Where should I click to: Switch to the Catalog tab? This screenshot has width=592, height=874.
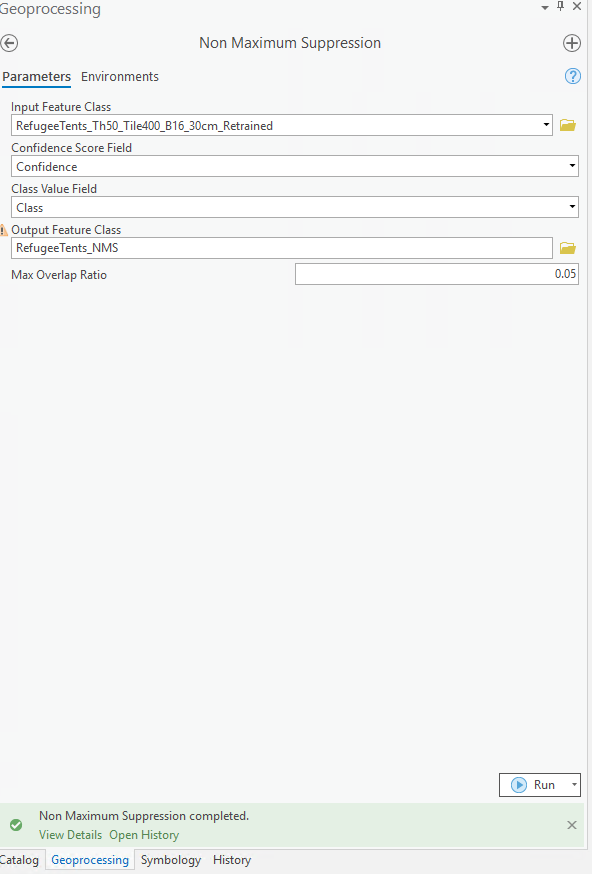(x=20, y=859)
